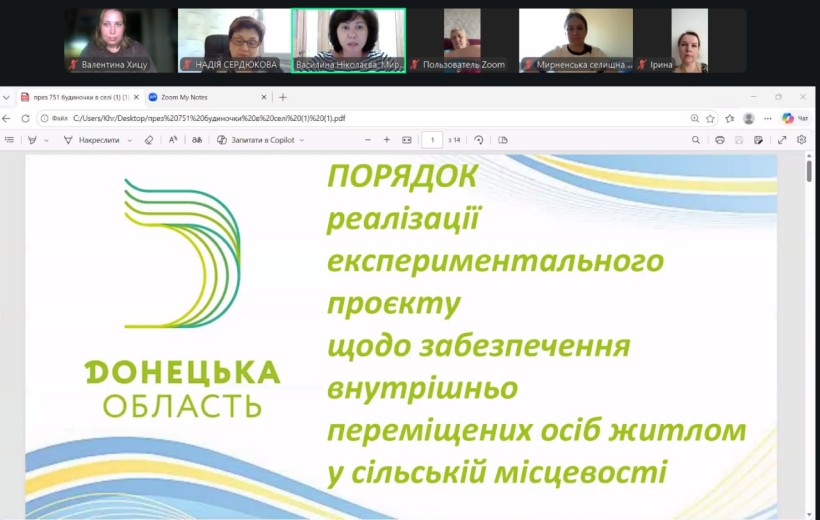Open a new browser tab
Viewport: 820px width, 520px height.
click(x=283, y=97)
